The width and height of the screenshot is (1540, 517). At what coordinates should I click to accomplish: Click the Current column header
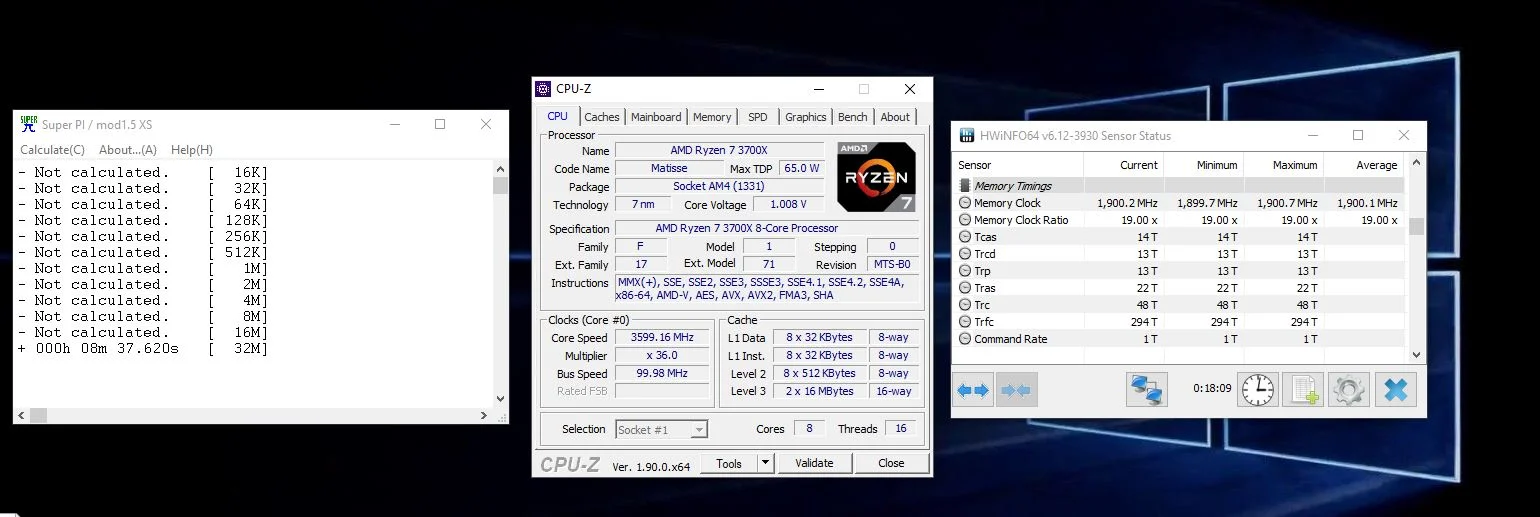tap(1123, 165)
